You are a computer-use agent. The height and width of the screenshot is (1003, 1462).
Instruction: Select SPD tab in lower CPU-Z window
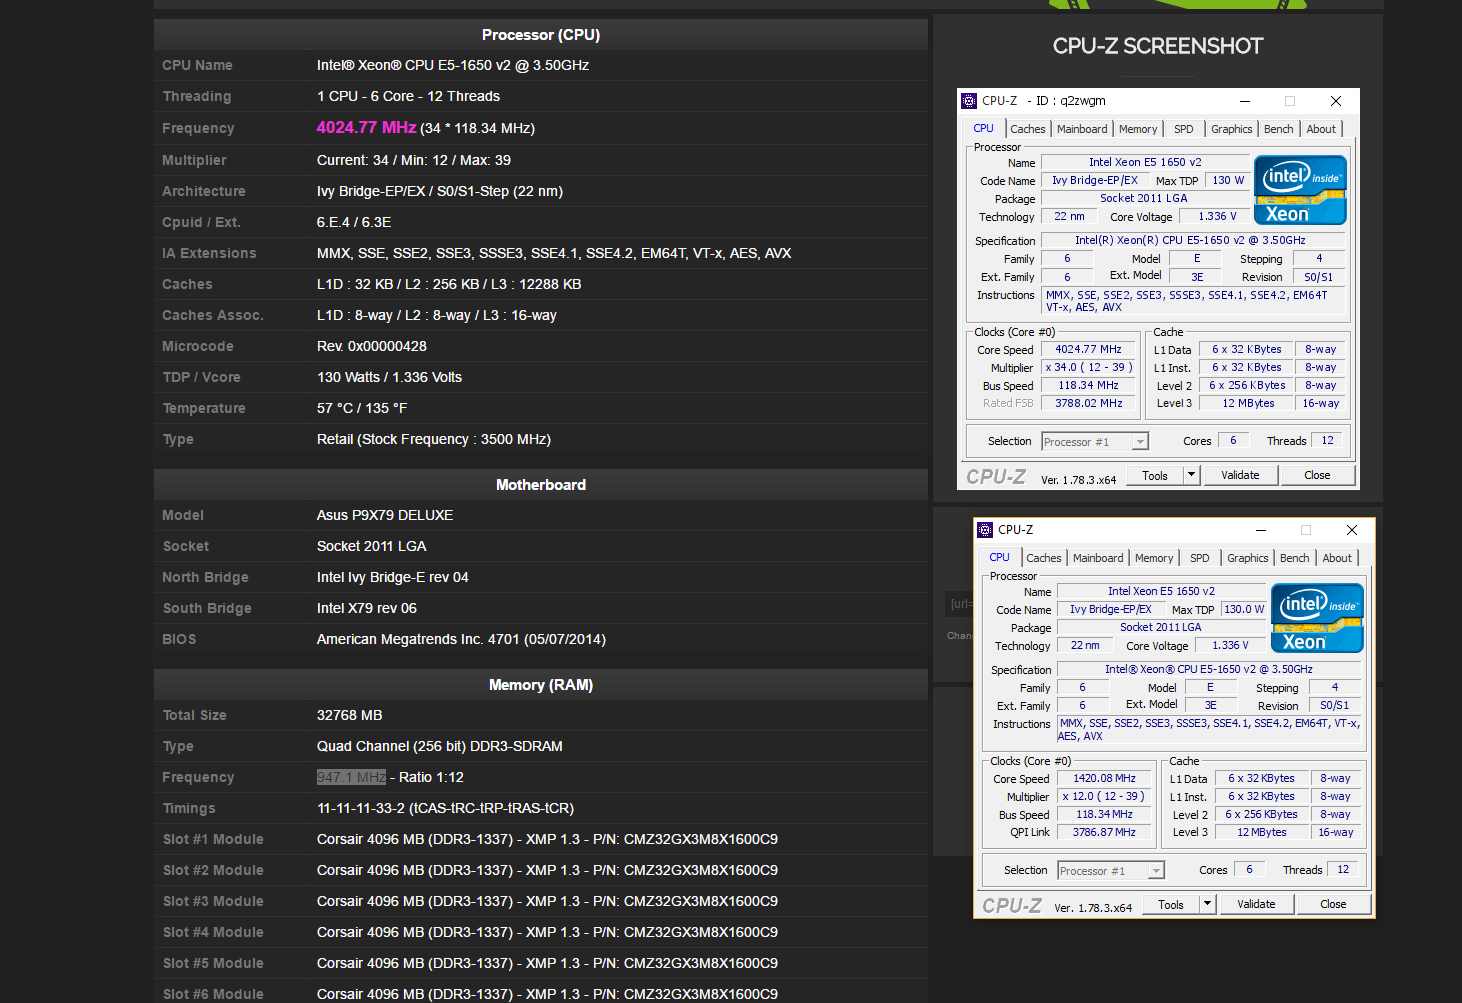tap(1200, 558)
